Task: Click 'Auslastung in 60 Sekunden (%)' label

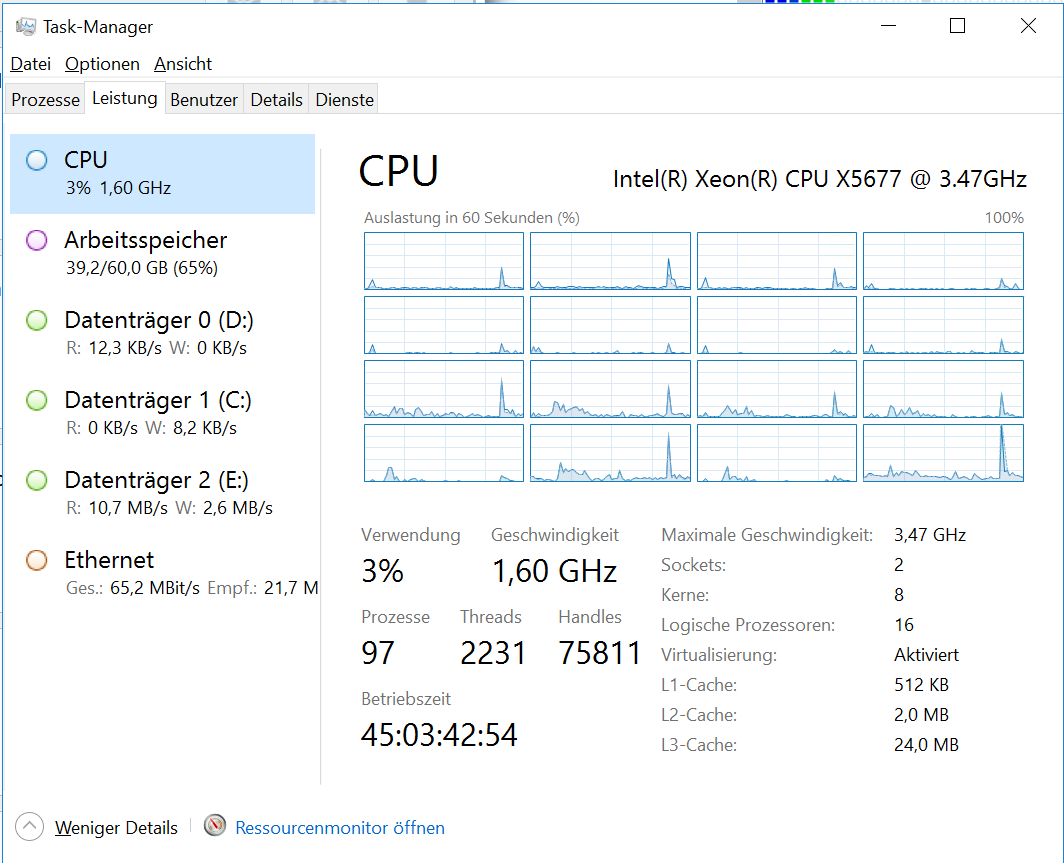Action: (472, 218)
